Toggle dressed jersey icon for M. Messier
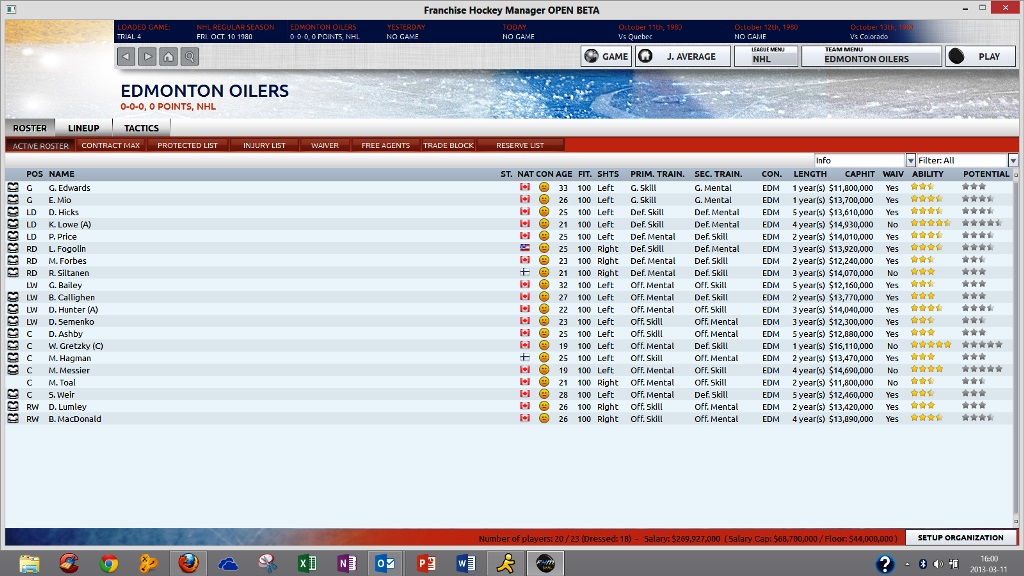Image resolution: width=1024 pixels, height=576 pixels. coord(13,370)
